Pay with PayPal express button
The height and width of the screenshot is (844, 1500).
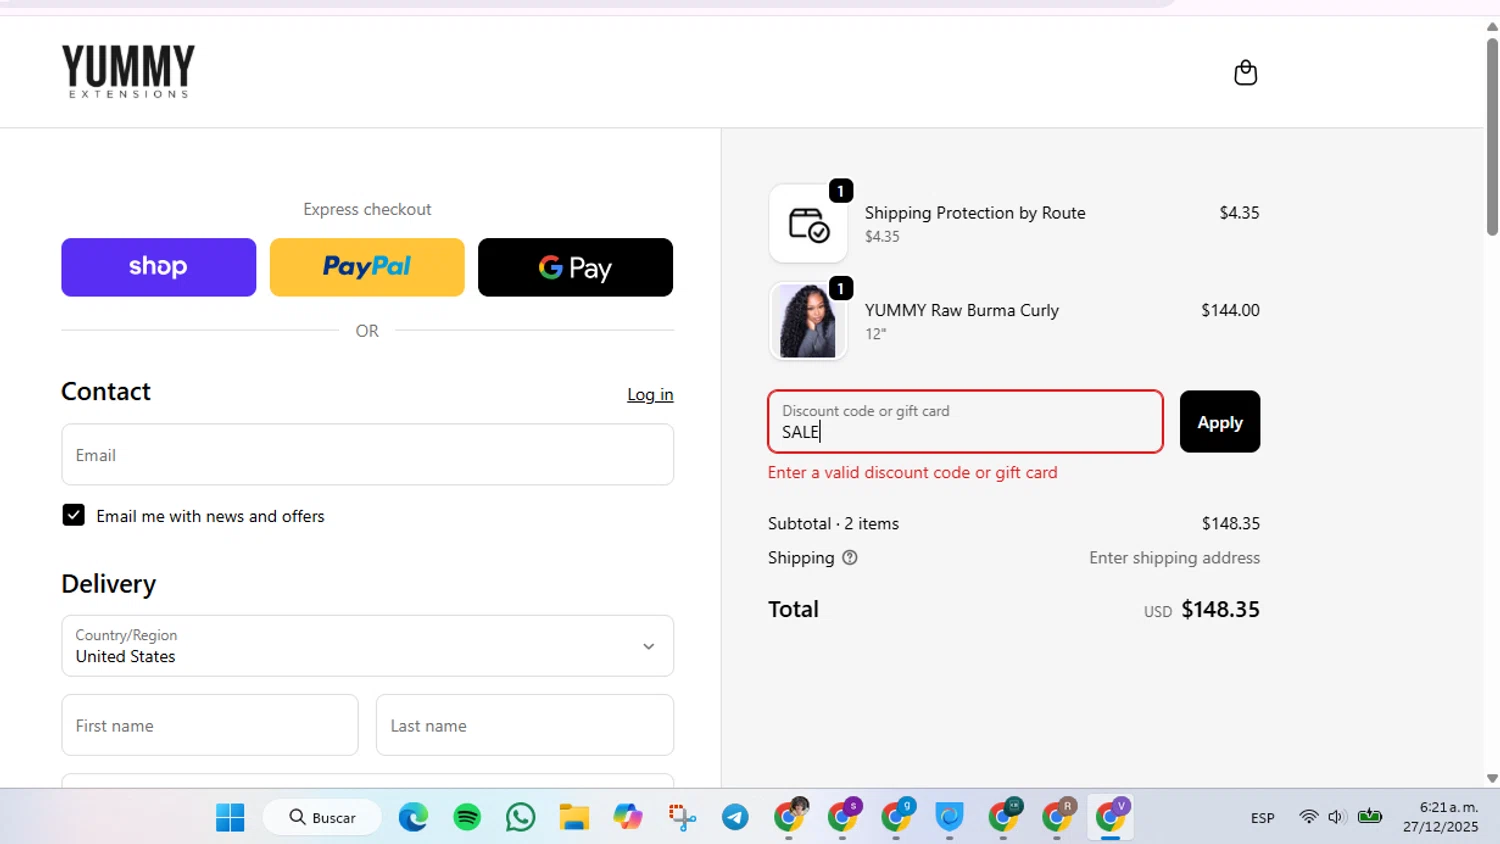click(x=367, y=267)
